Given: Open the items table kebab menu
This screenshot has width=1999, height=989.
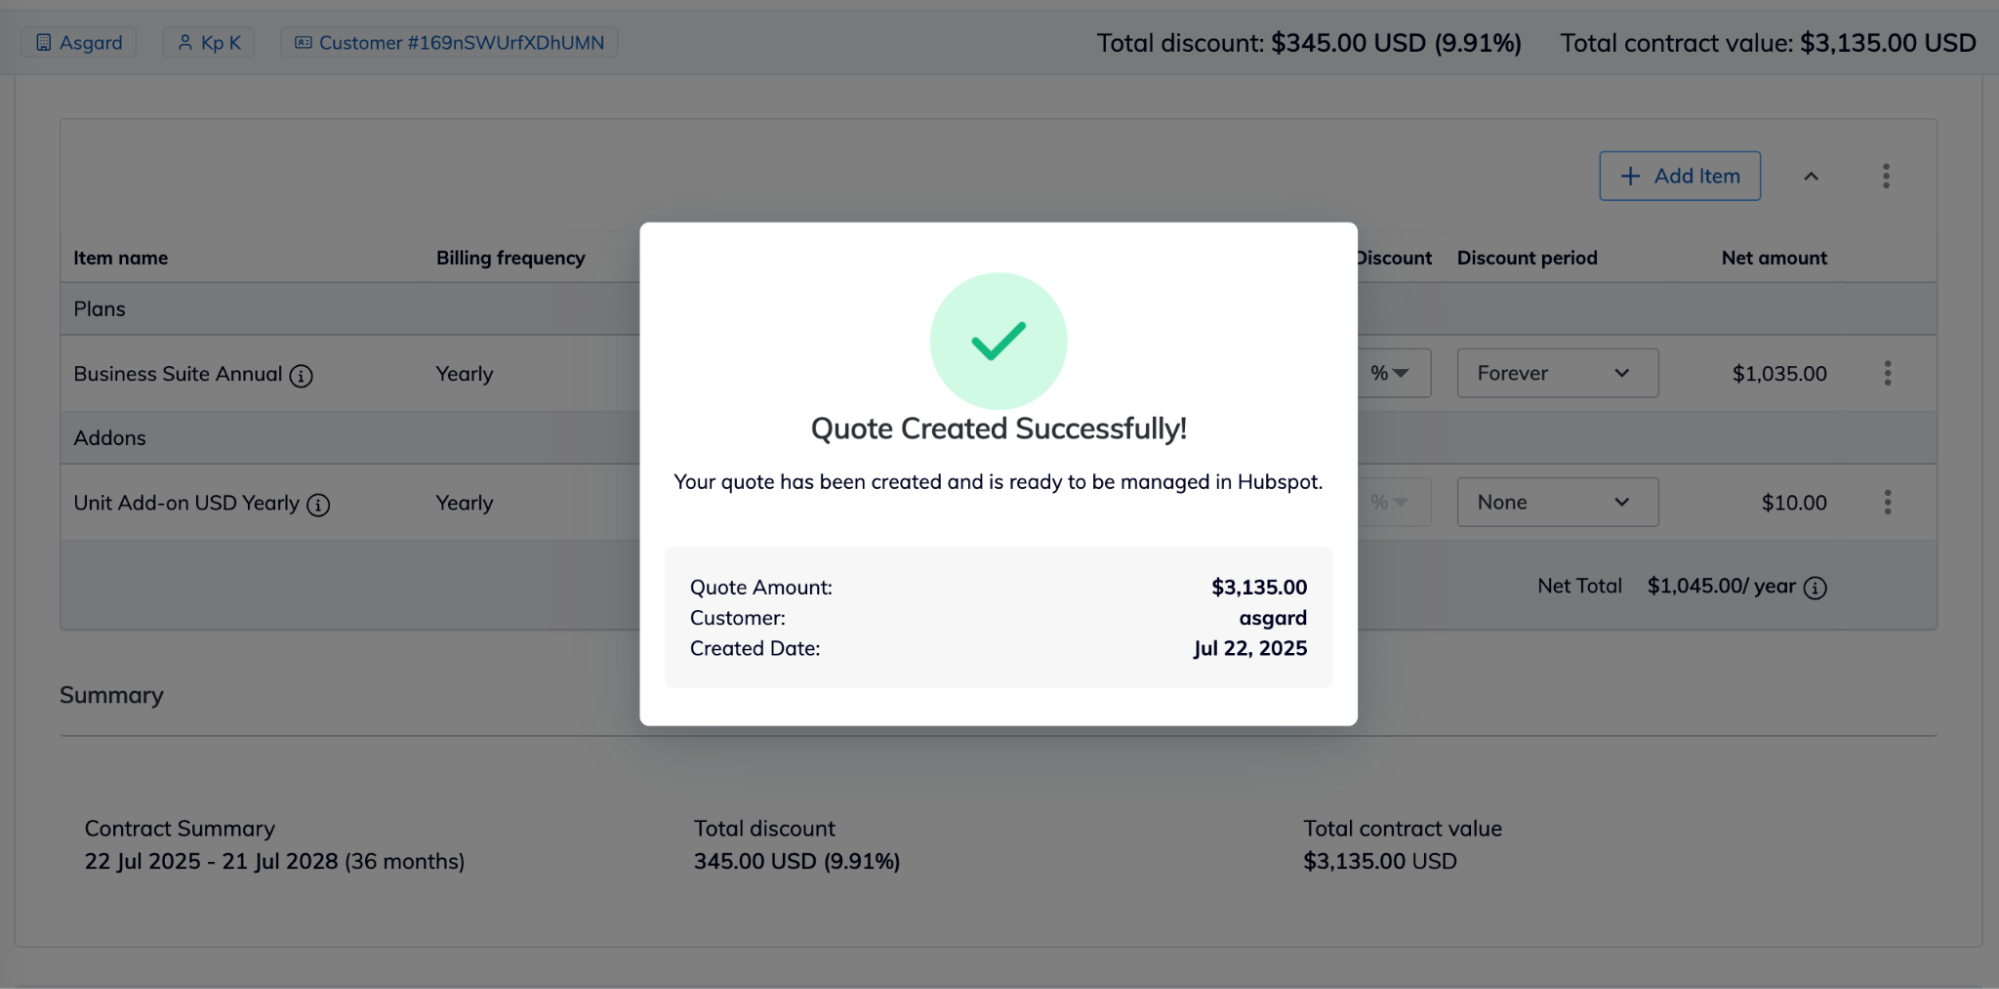Looking at the screenshot, I should pyautogui.click(x=1885, y=176).
